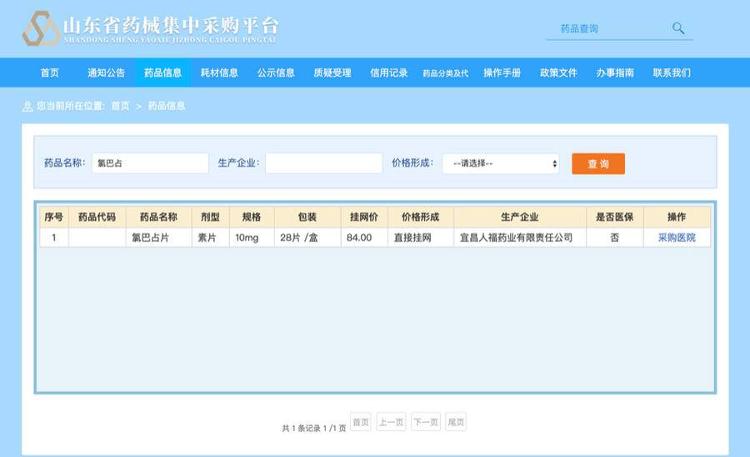Click the 规格 column header

(252, 217)
